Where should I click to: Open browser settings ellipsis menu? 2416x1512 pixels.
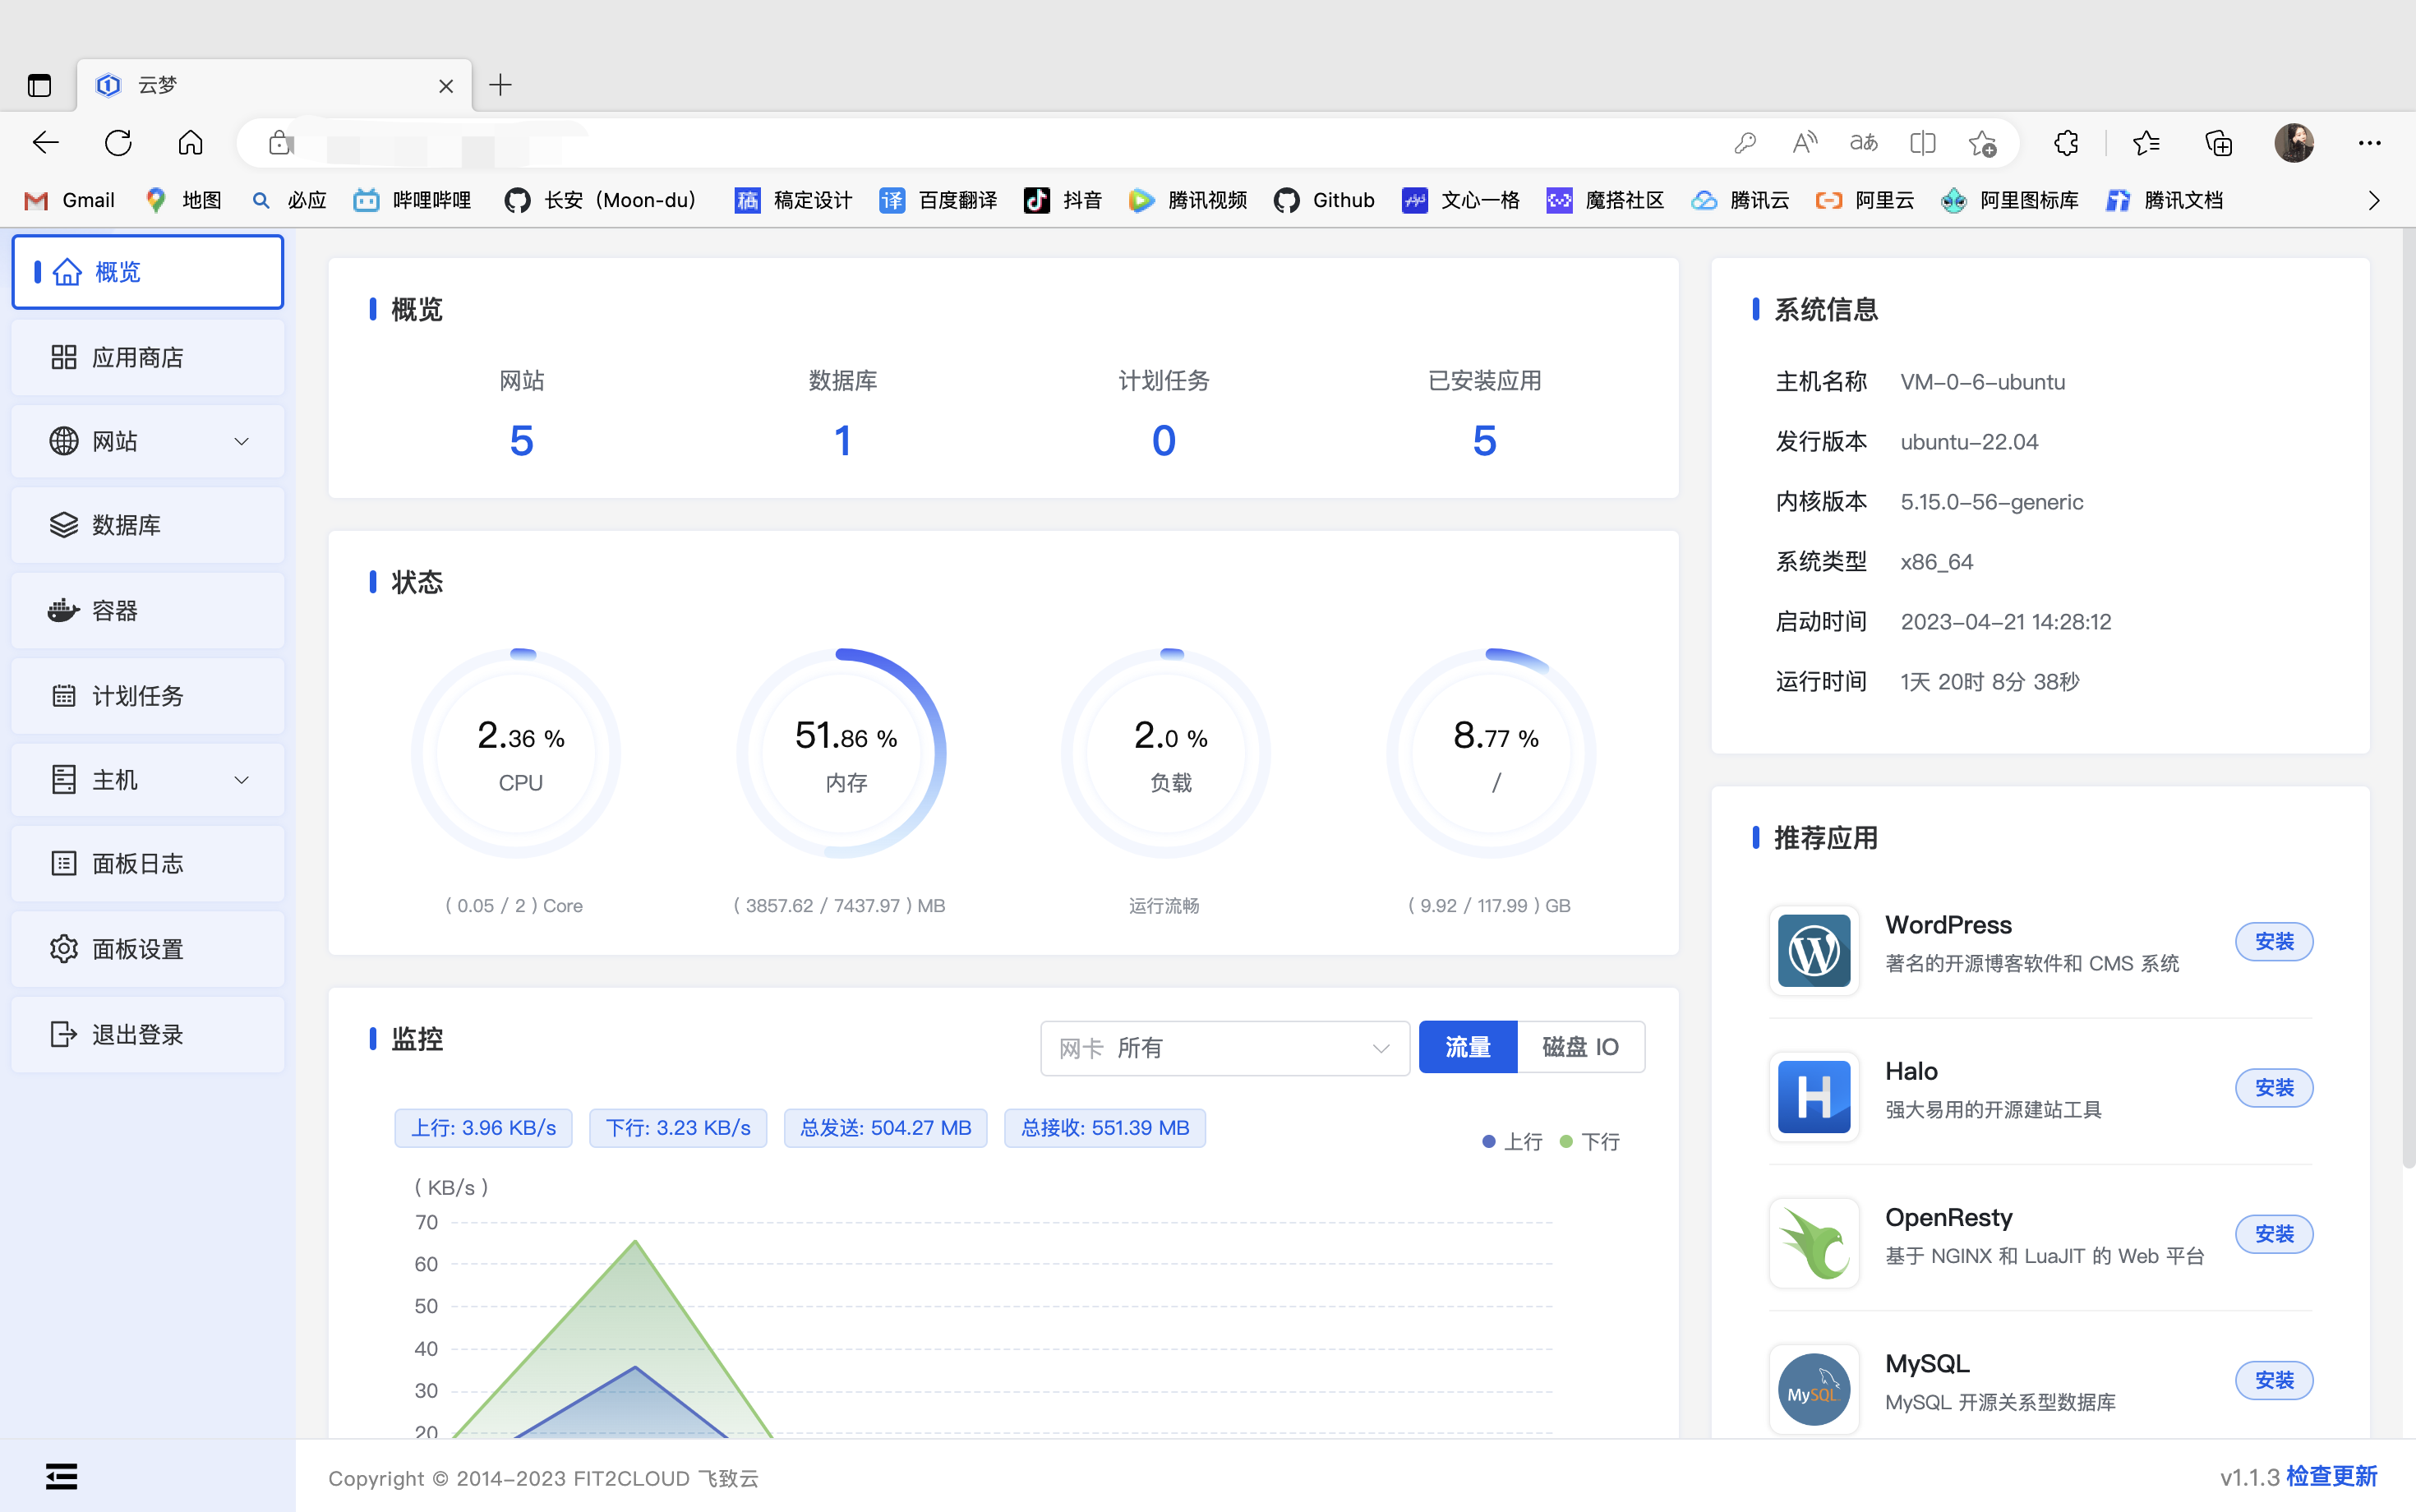[x=2369, y=143]
